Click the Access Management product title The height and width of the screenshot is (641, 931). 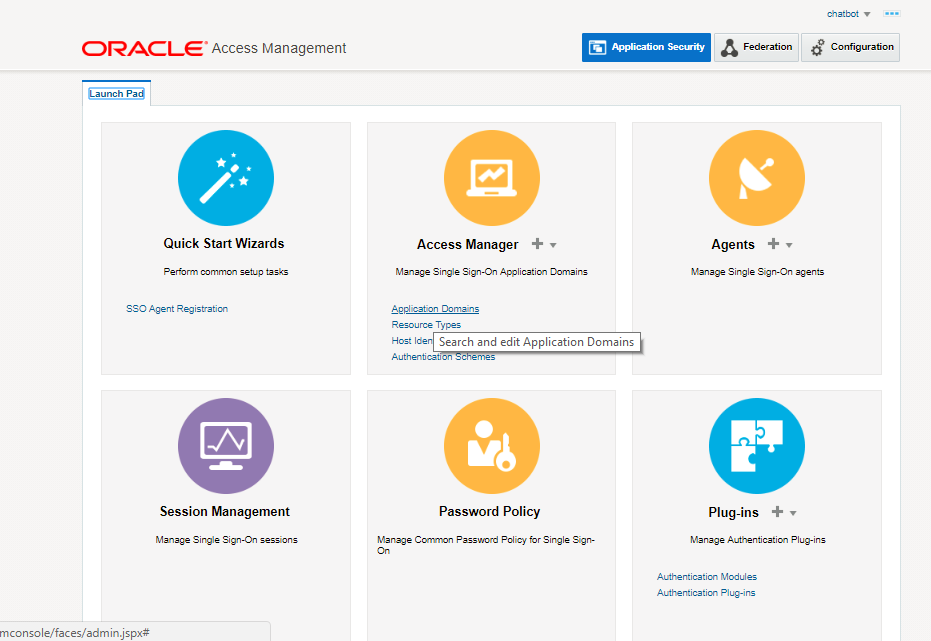pos(278,48)
